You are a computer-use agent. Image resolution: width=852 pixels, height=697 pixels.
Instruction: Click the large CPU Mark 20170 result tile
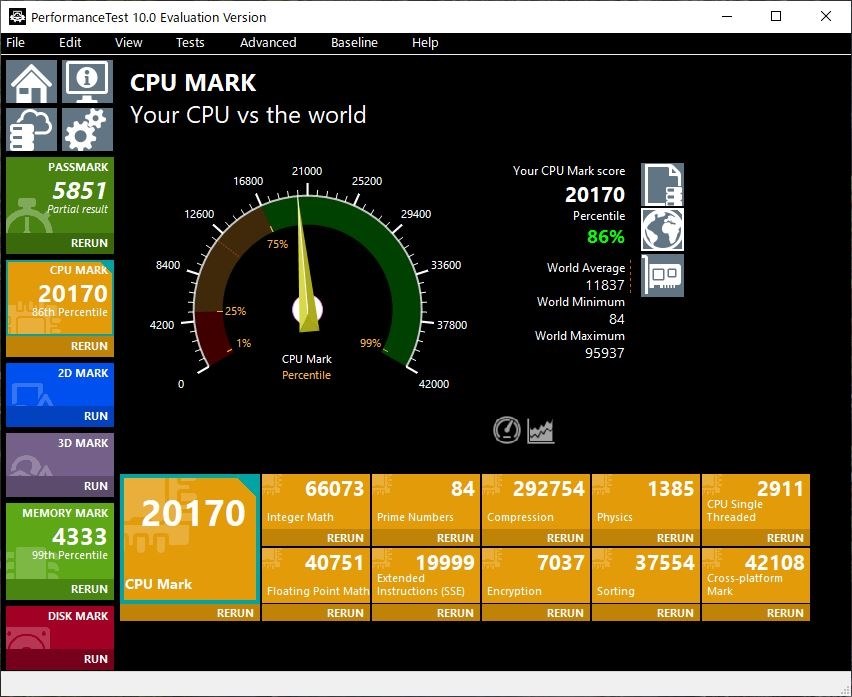pyautogui.click(x=190, y=539)
